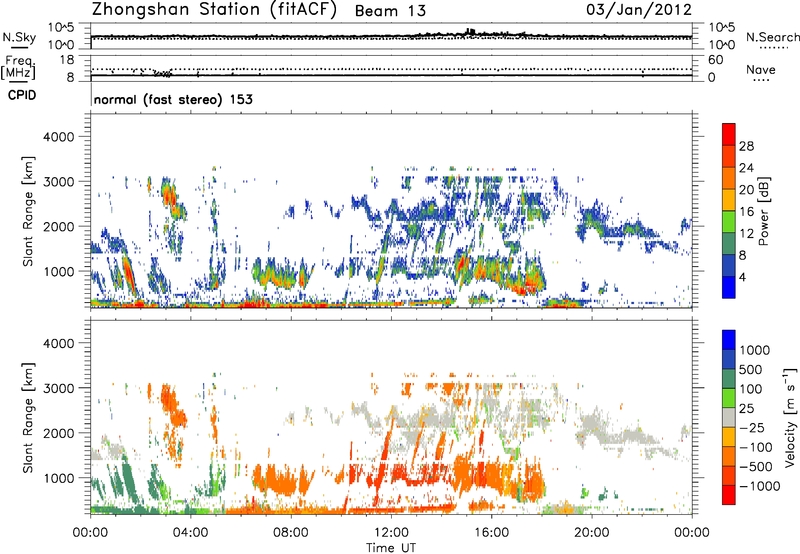Select the power panel 'Slant Range [km]' label
The width and height of the screenshot is (800, 554).
click(x=28, y=211)
